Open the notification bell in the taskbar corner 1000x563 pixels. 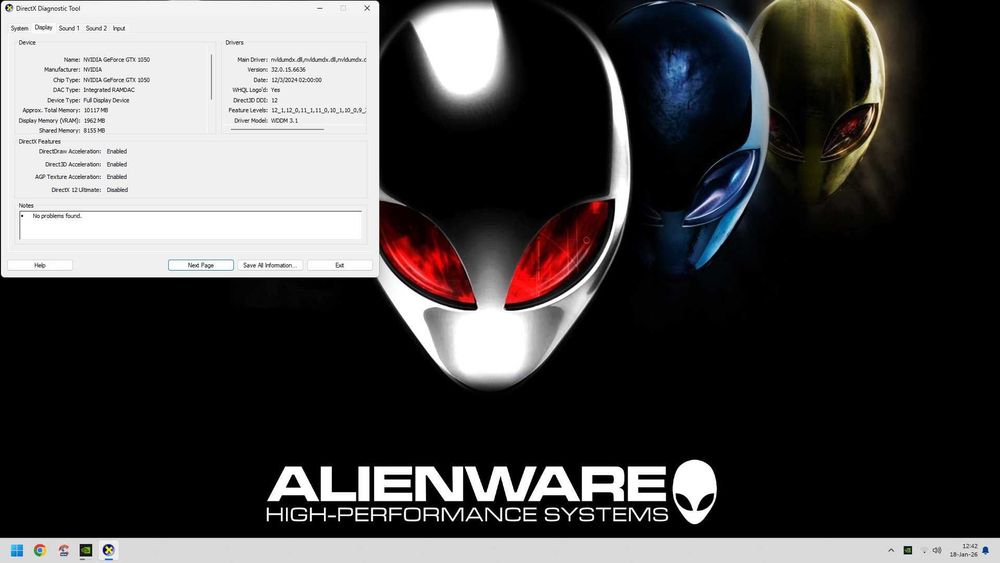pos(985,550)
